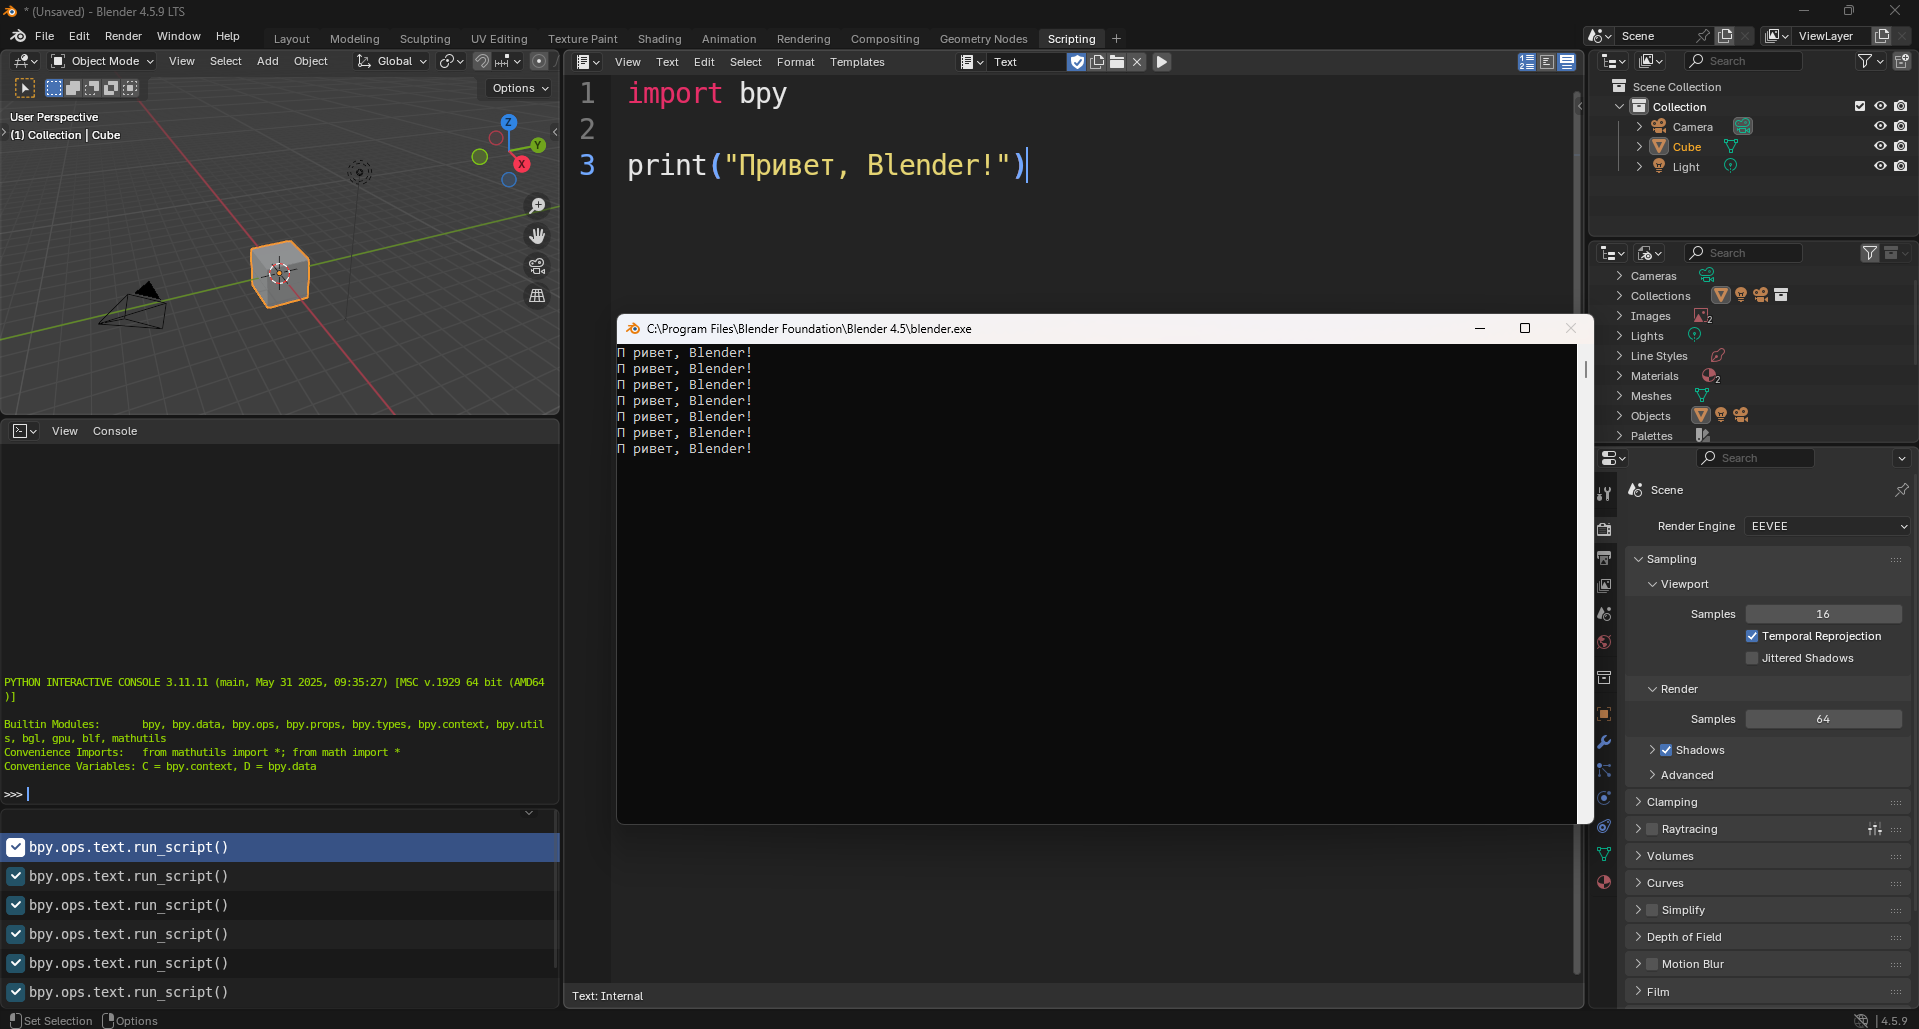
Task: Open the Modifiers properties tab
Action: pyautogui.click(x=1604, y=742)
